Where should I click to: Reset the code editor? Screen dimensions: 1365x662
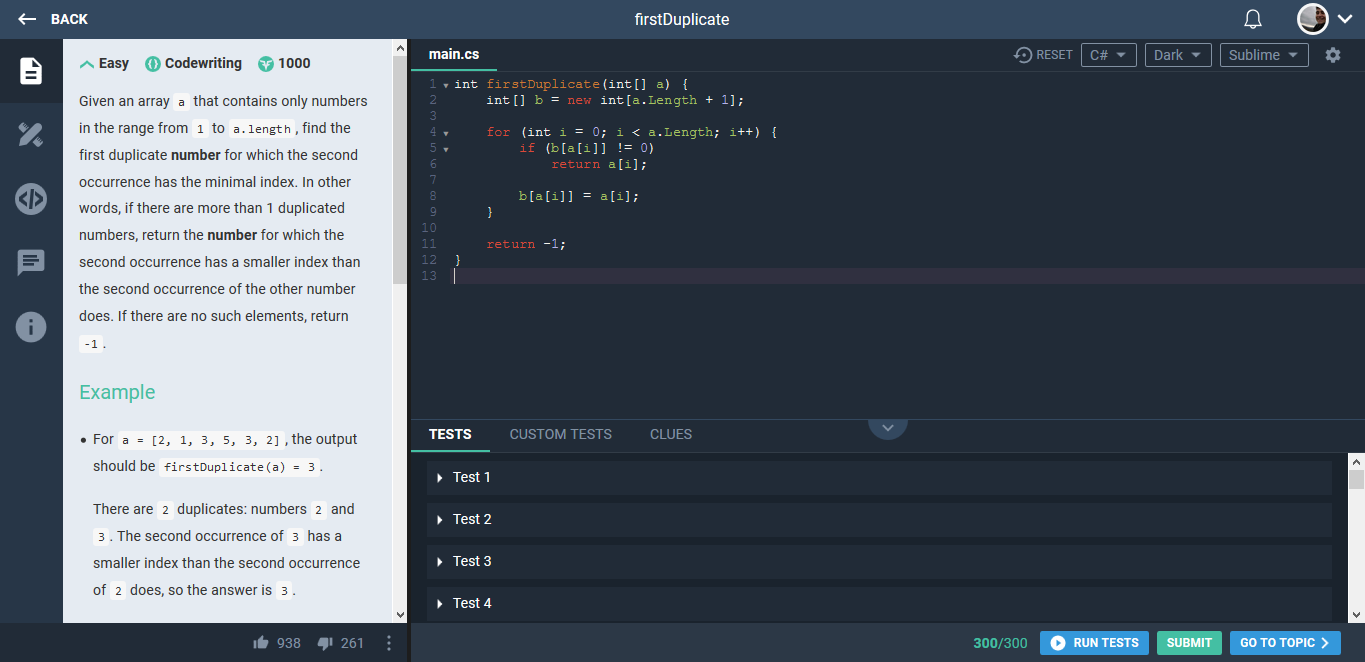tap(1043, 55)
